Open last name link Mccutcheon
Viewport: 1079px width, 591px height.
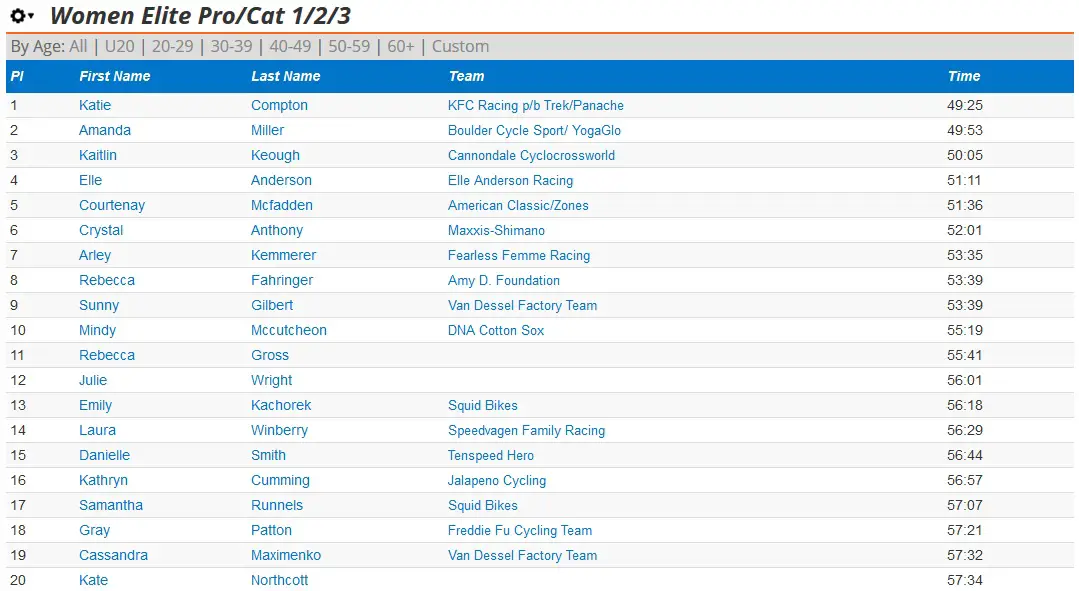tap(289, 330)
